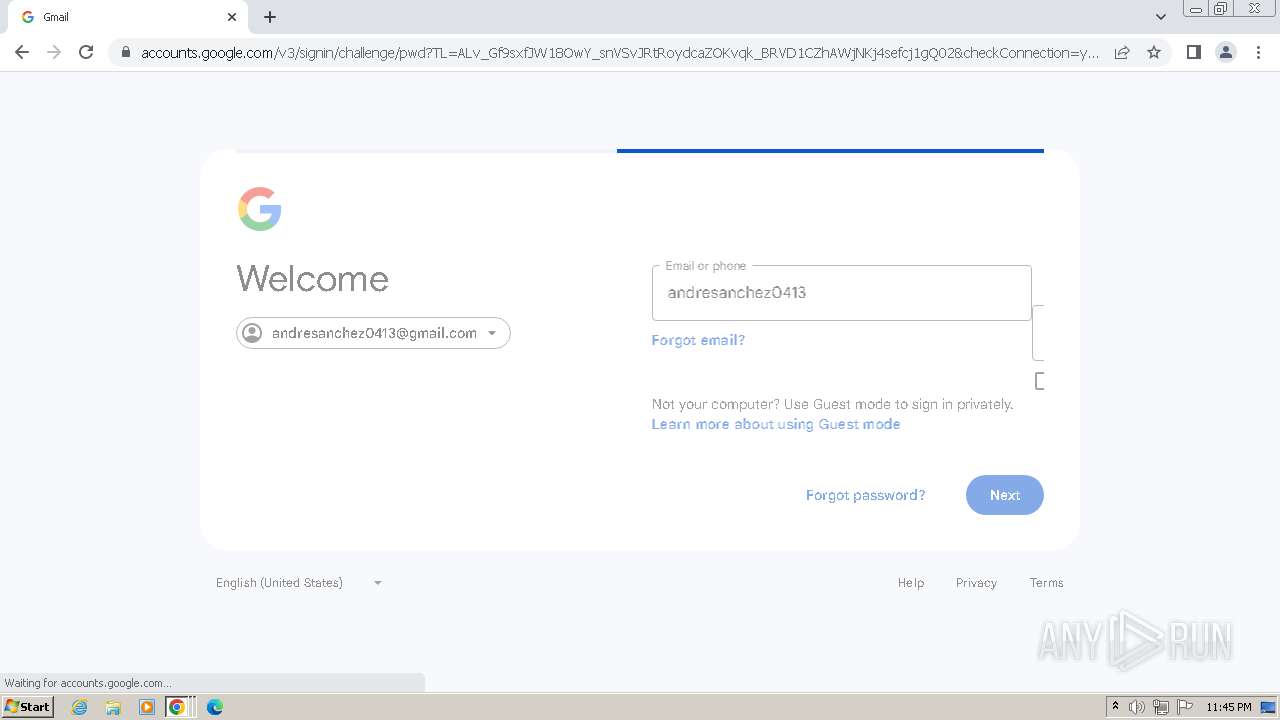1280x720 pixels.
Task: Focus the Email or phone field
Action: coord(841,293)
